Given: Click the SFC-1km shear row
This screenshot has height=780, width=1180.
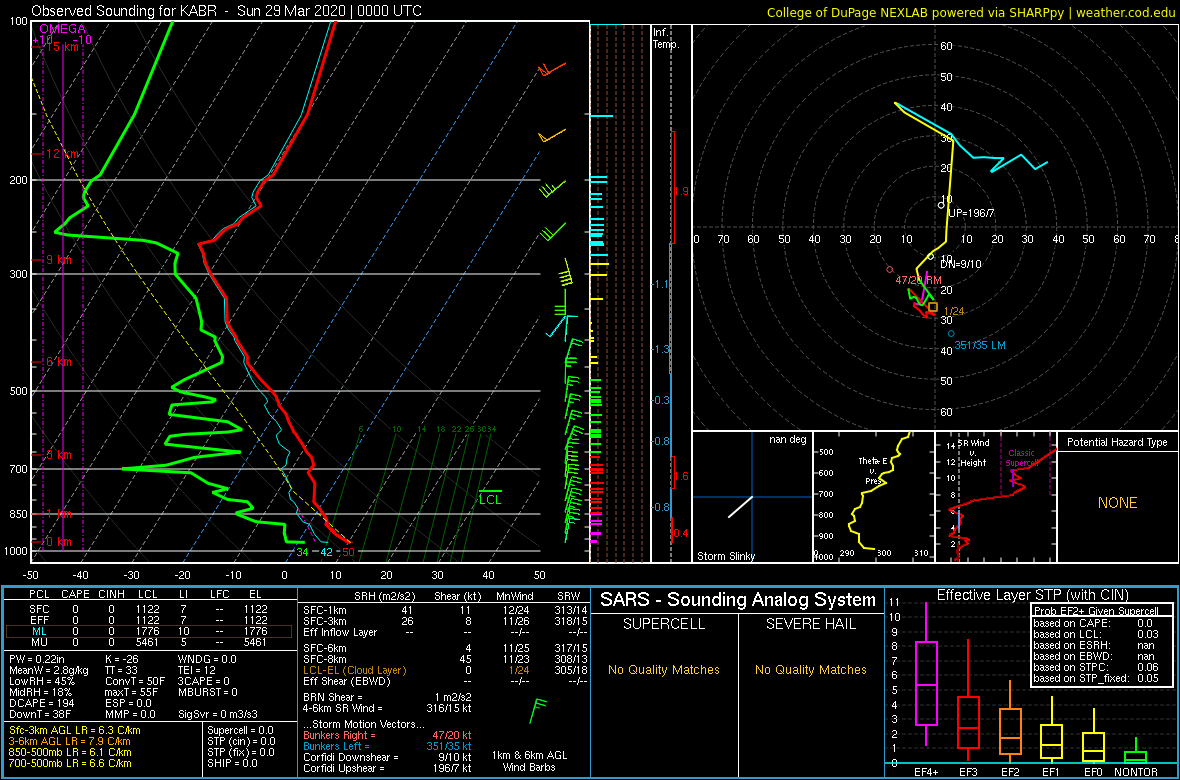Looking at the screenshot, I should pos(446,609).
